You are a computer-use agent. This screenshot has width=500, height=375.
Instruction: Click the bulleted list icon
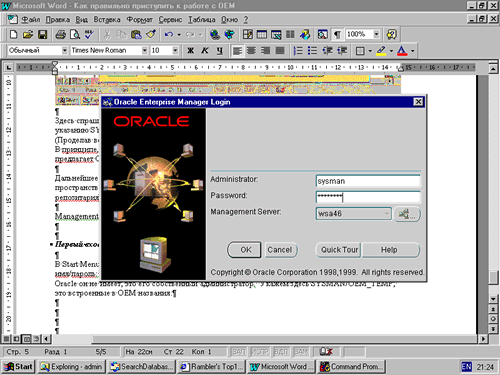tap(312, 51)
